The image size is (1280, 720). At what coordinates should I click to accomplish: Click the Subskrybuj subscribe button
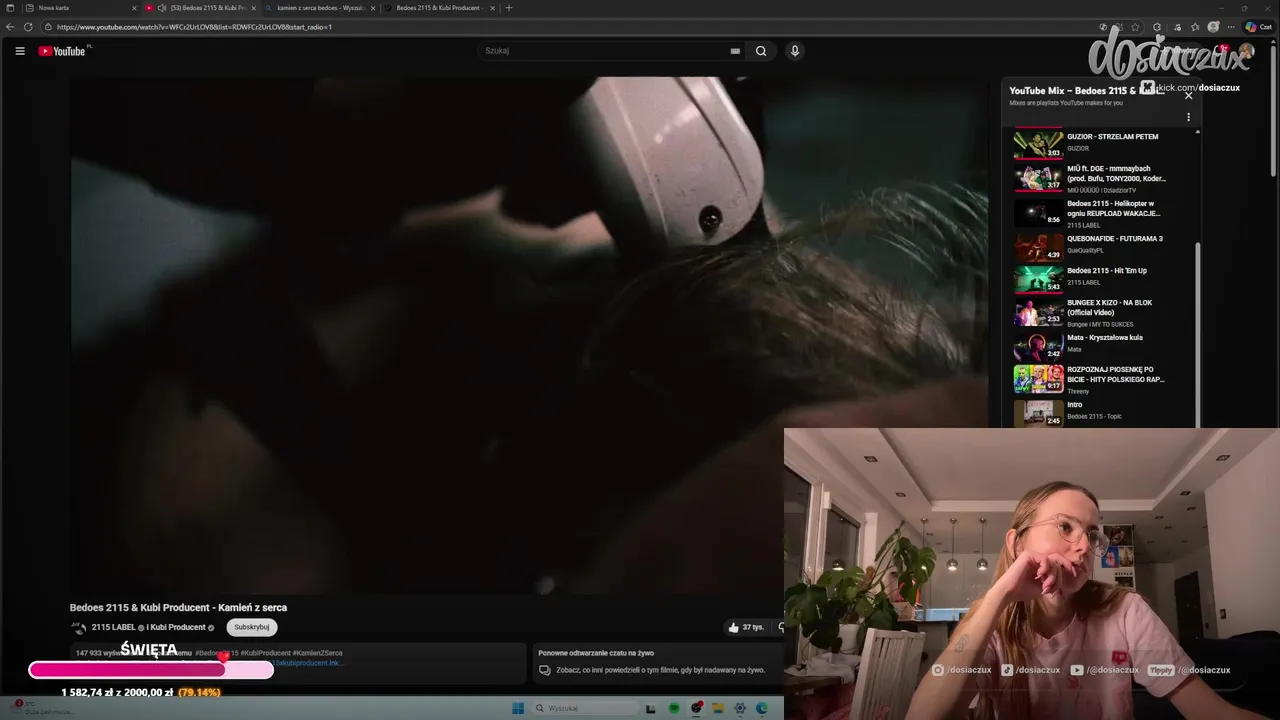[252, 627]
